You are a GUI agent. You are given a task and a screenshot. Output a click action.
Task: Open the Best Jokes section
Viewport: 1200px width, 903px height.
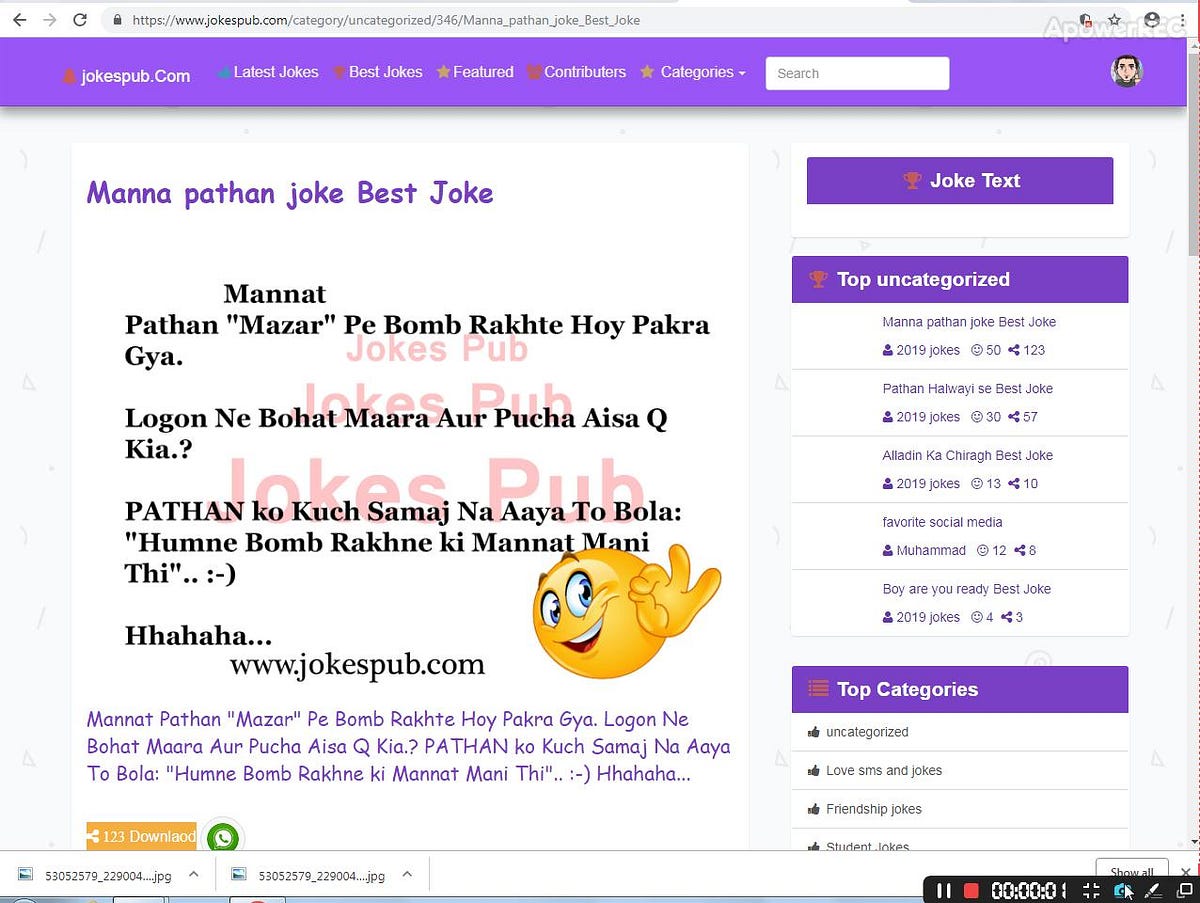(x=386, y=72)
